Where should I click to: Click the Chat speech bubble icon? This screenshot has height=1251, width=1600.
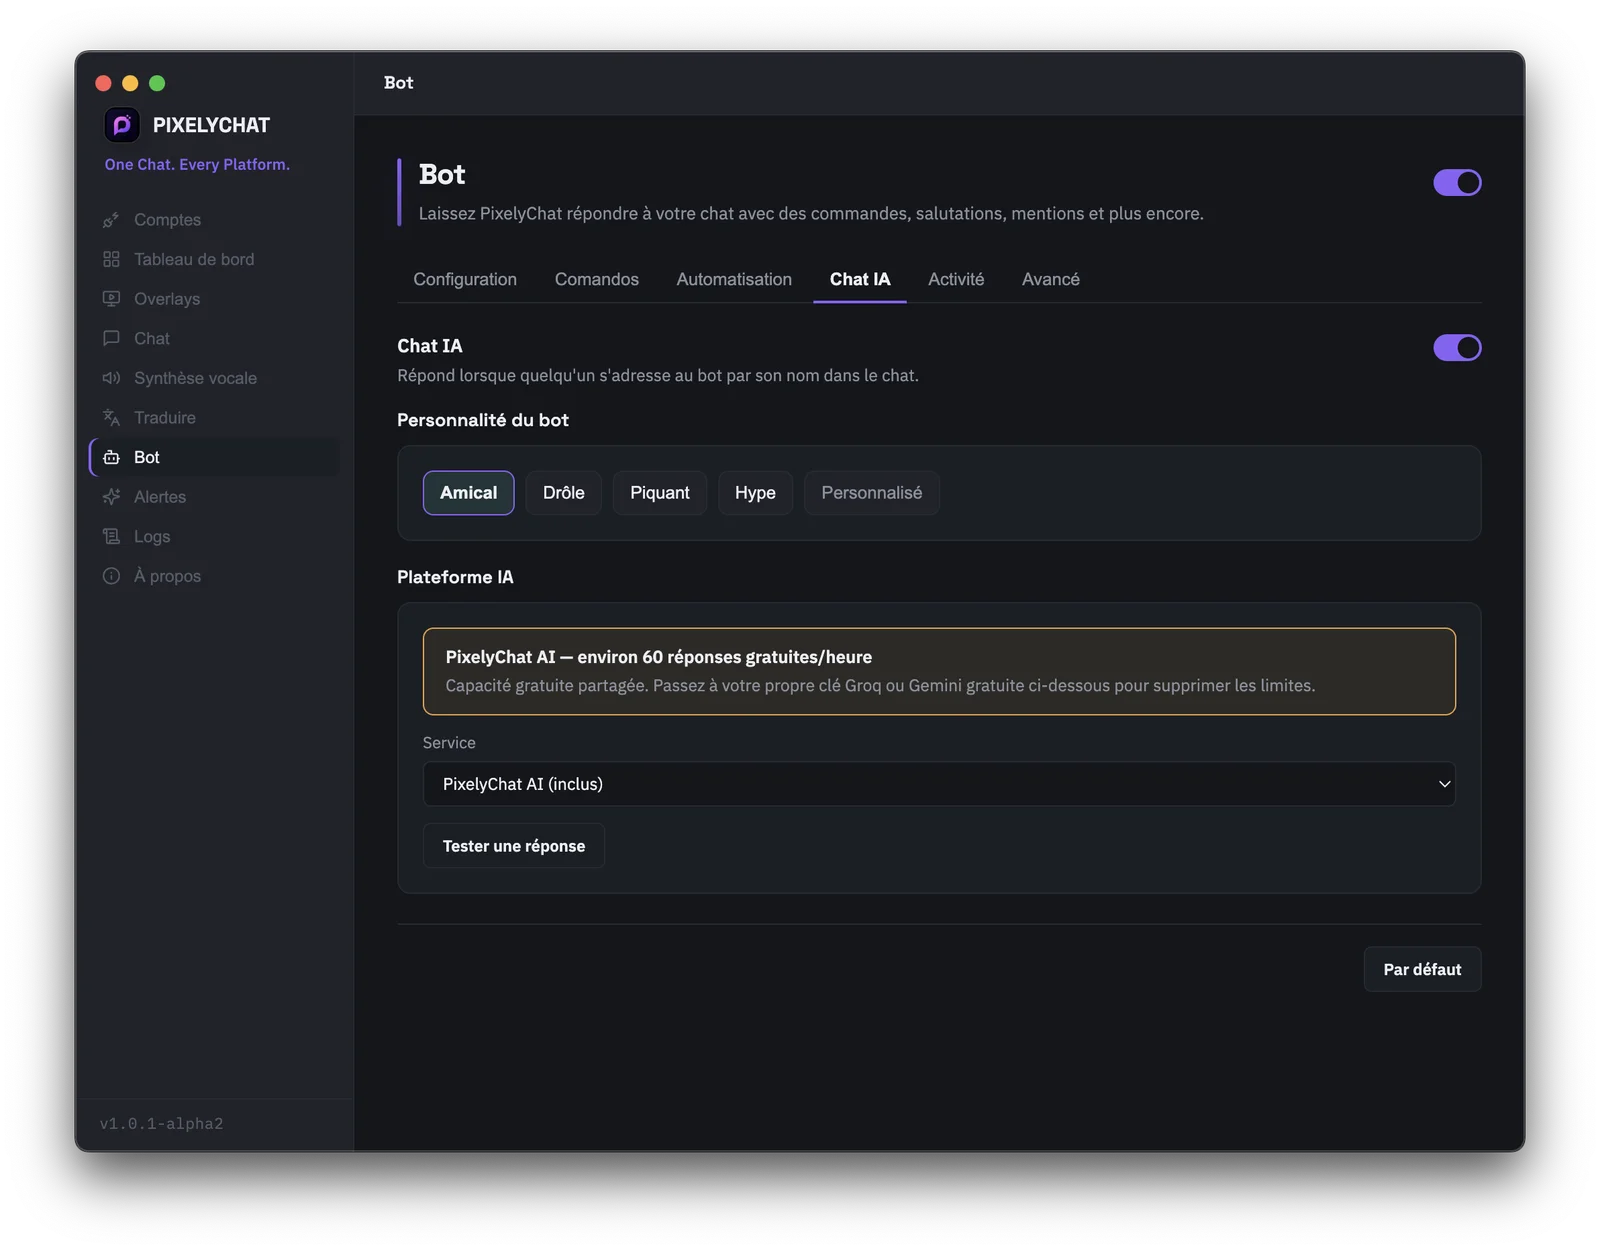tap(111, 338)
